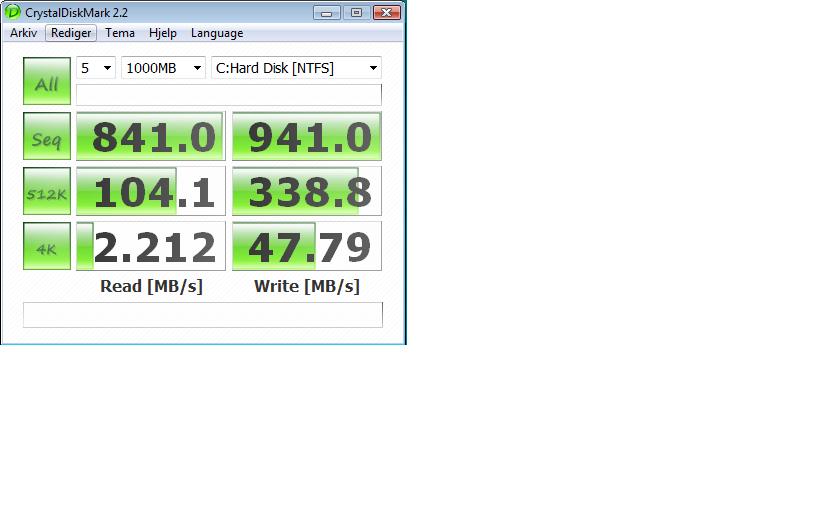Start the Seq sequential test
Viewport: 840px width, 525px height.
(x=47, y=136)
